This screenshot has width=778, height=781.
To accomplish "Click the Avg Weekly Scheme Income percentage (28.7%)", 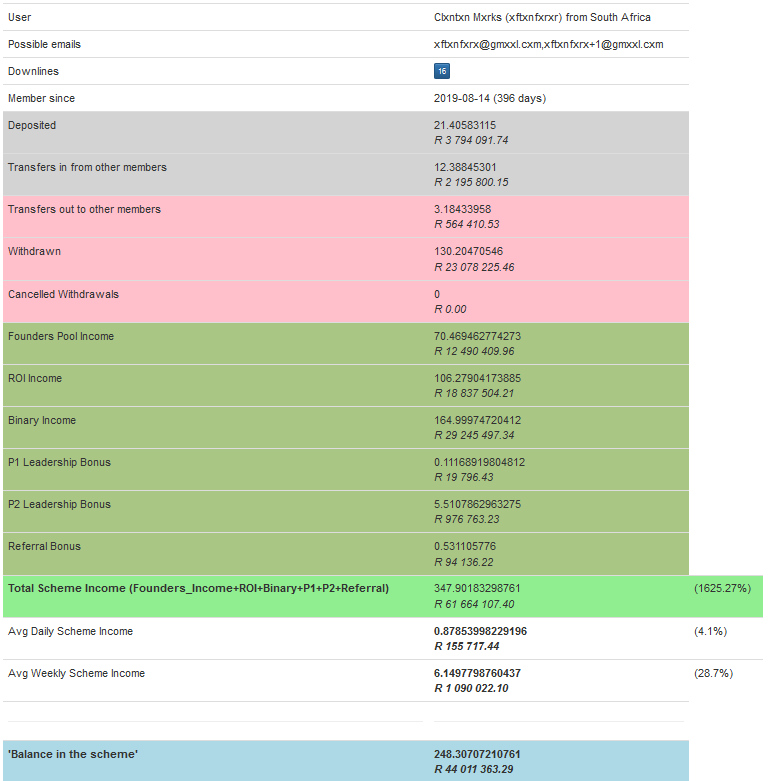I will (x=713, y=673).
